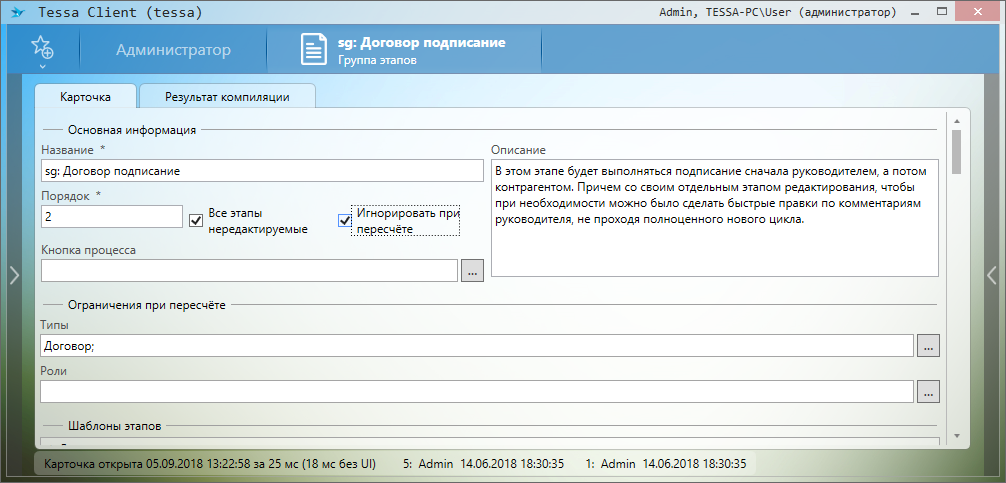
Task: Switch to the Администратор workspace tab
Action: click(x=173, y=50)
